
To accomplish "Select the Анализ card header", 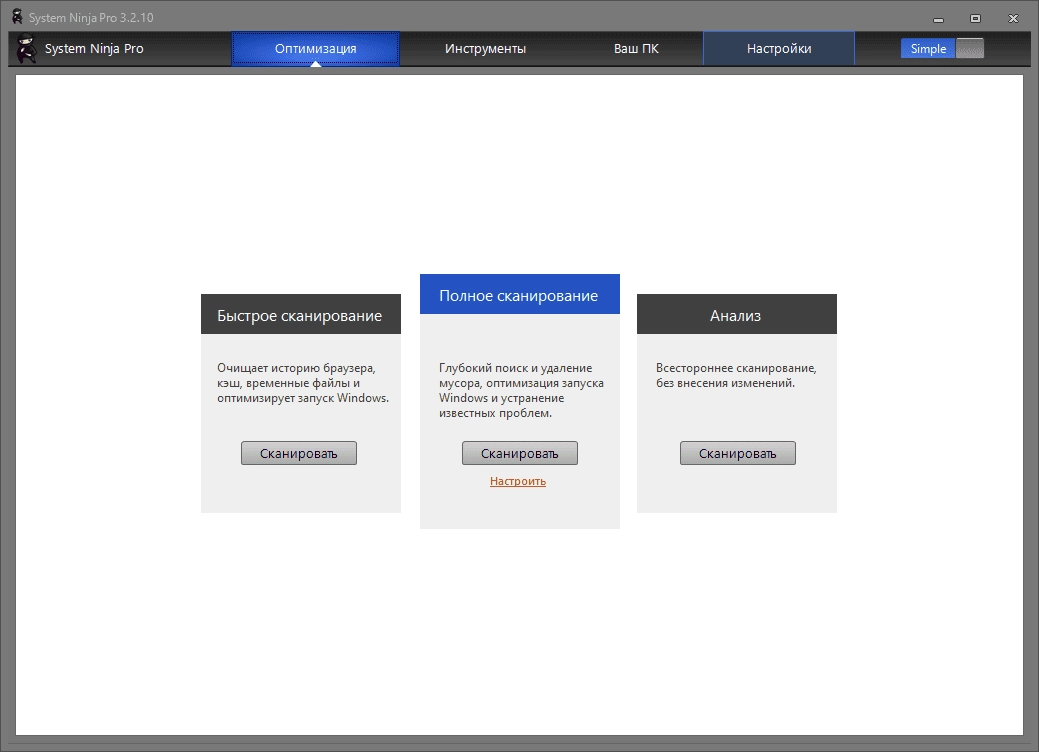I will coord(737,314).
